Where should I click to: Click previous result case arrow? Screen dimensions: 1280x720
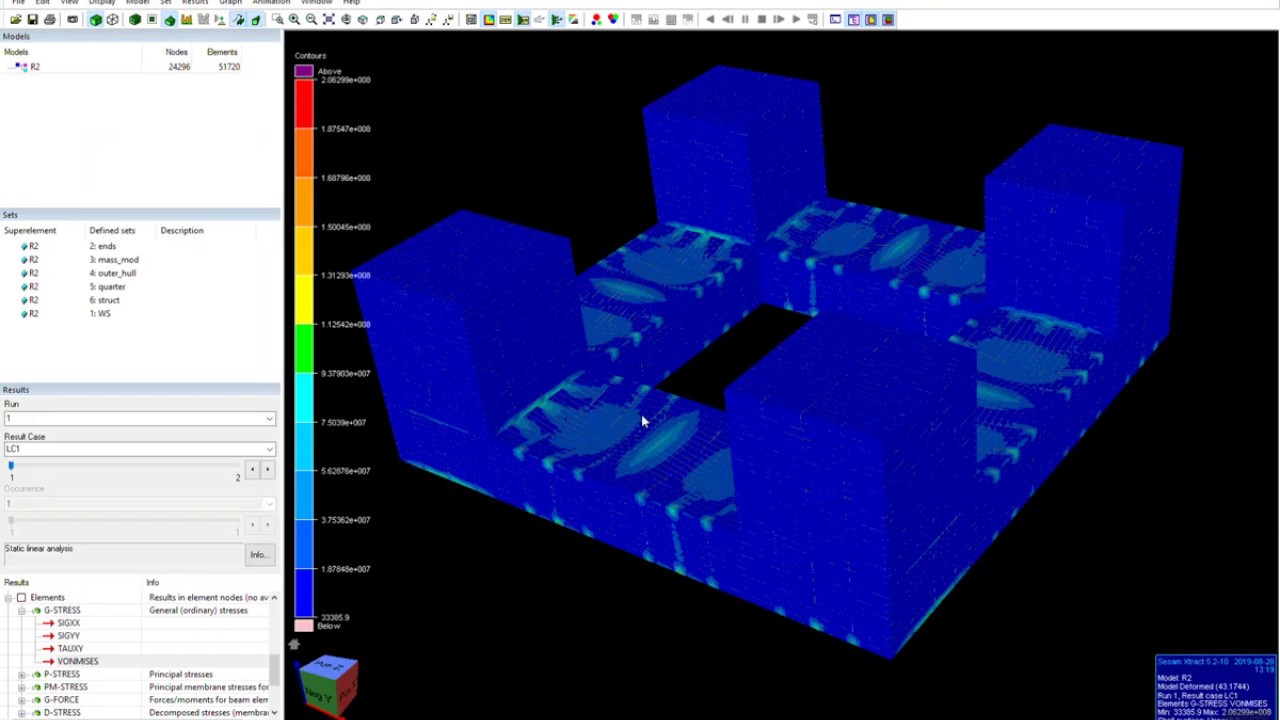252,470
